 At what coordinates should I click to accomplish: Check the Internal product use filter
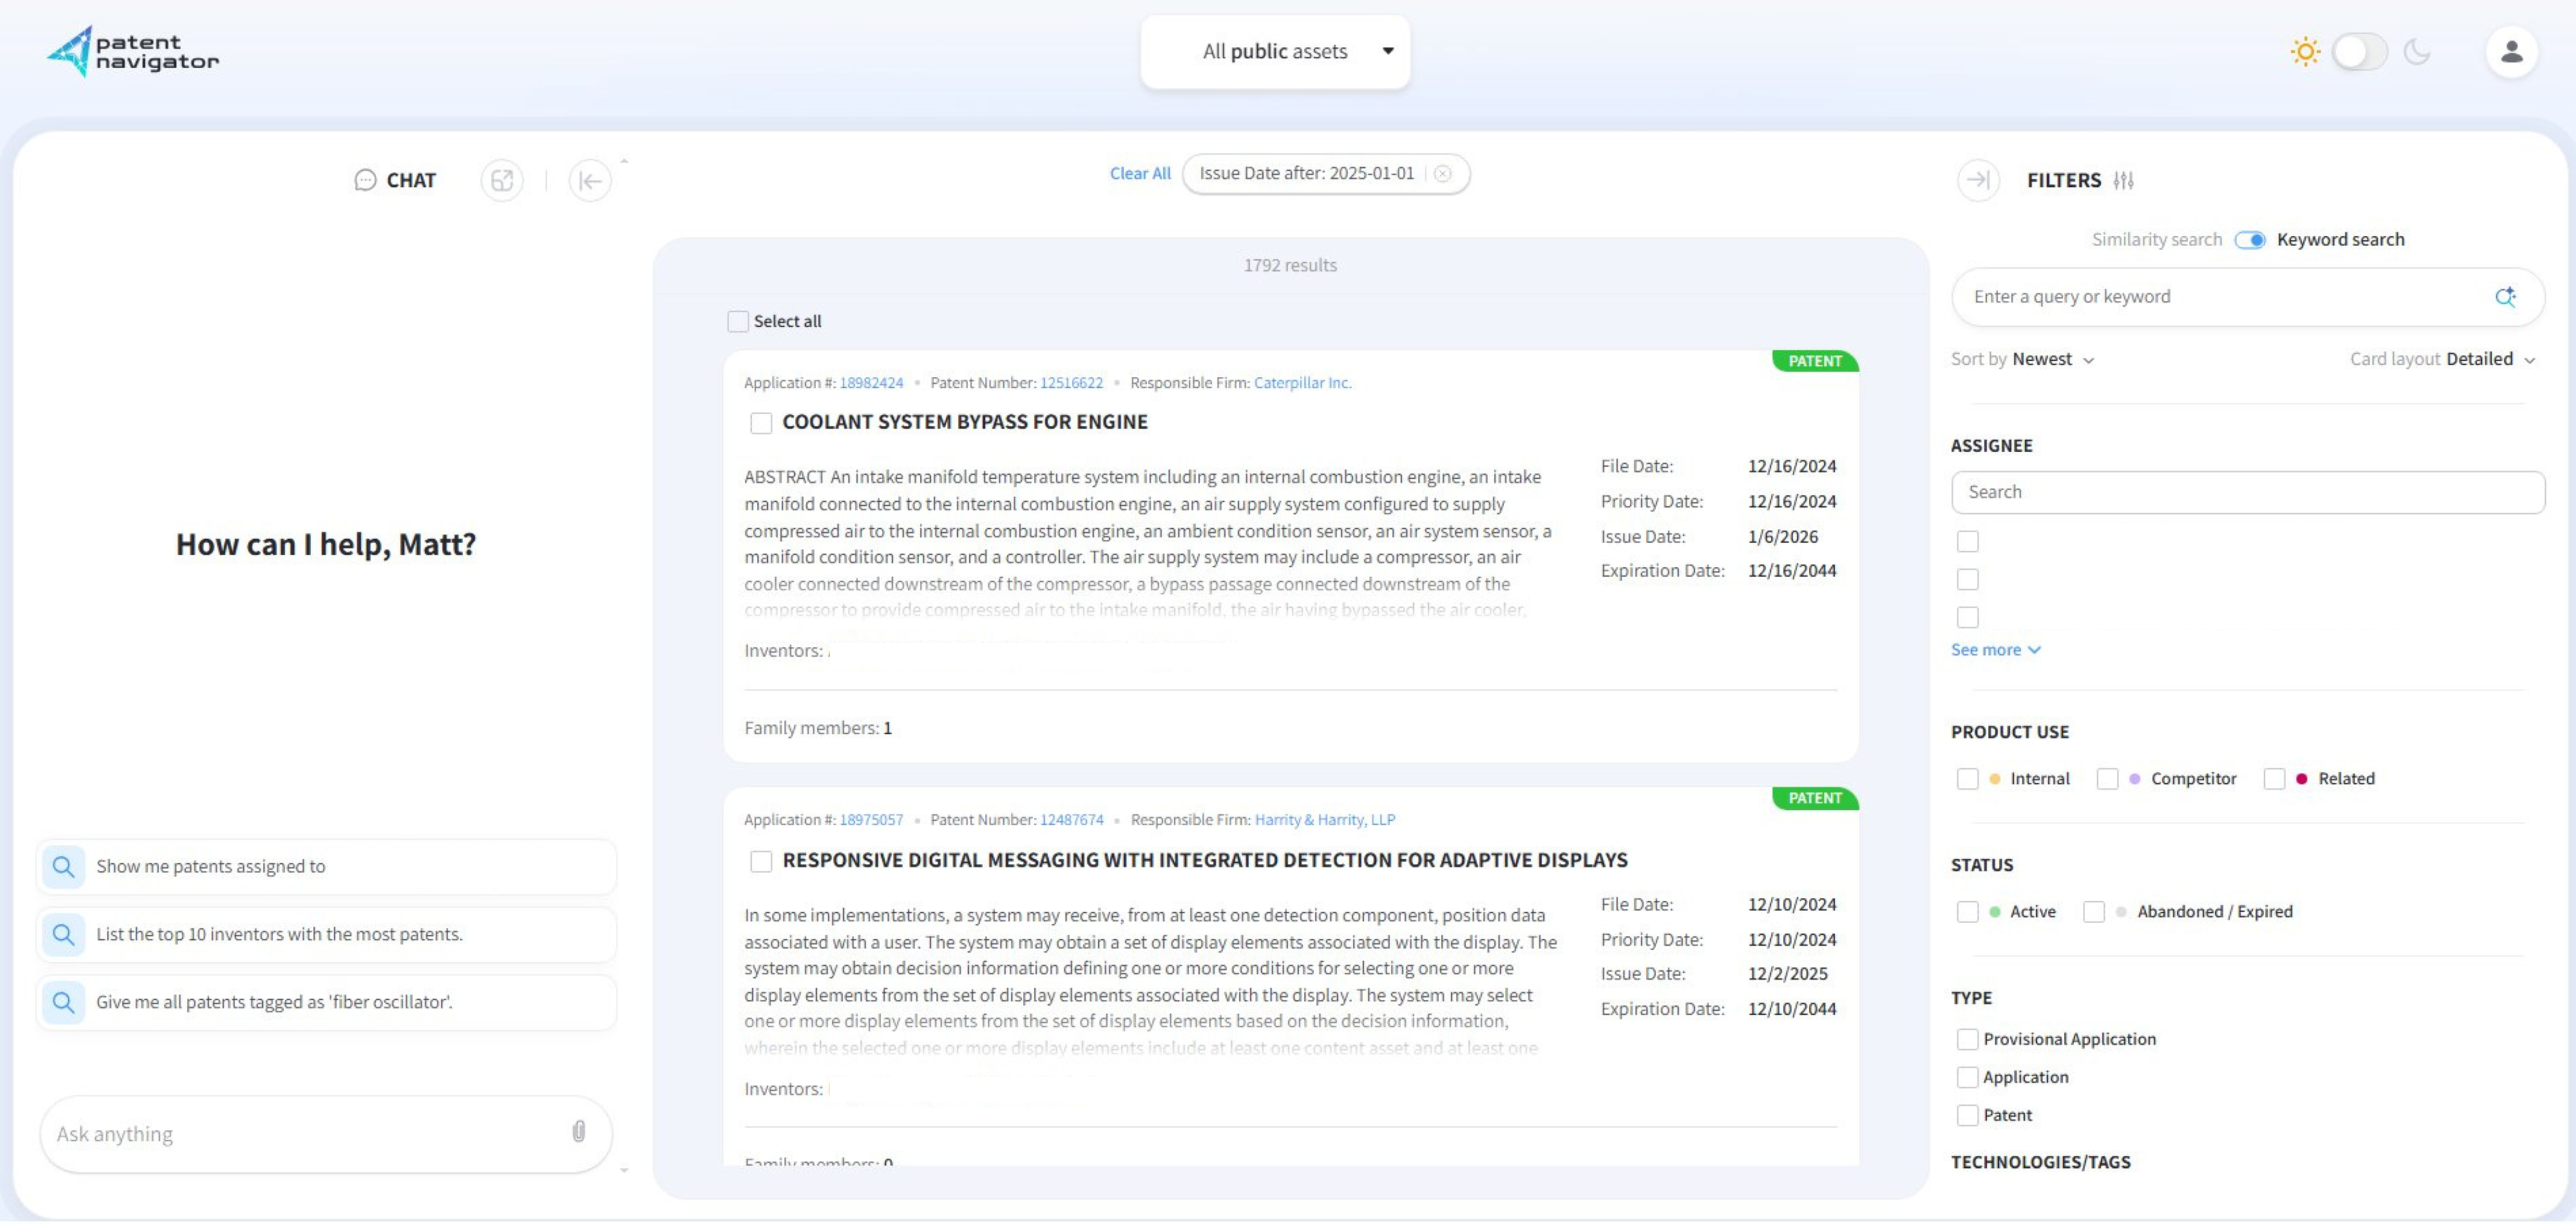(1968, 778)
